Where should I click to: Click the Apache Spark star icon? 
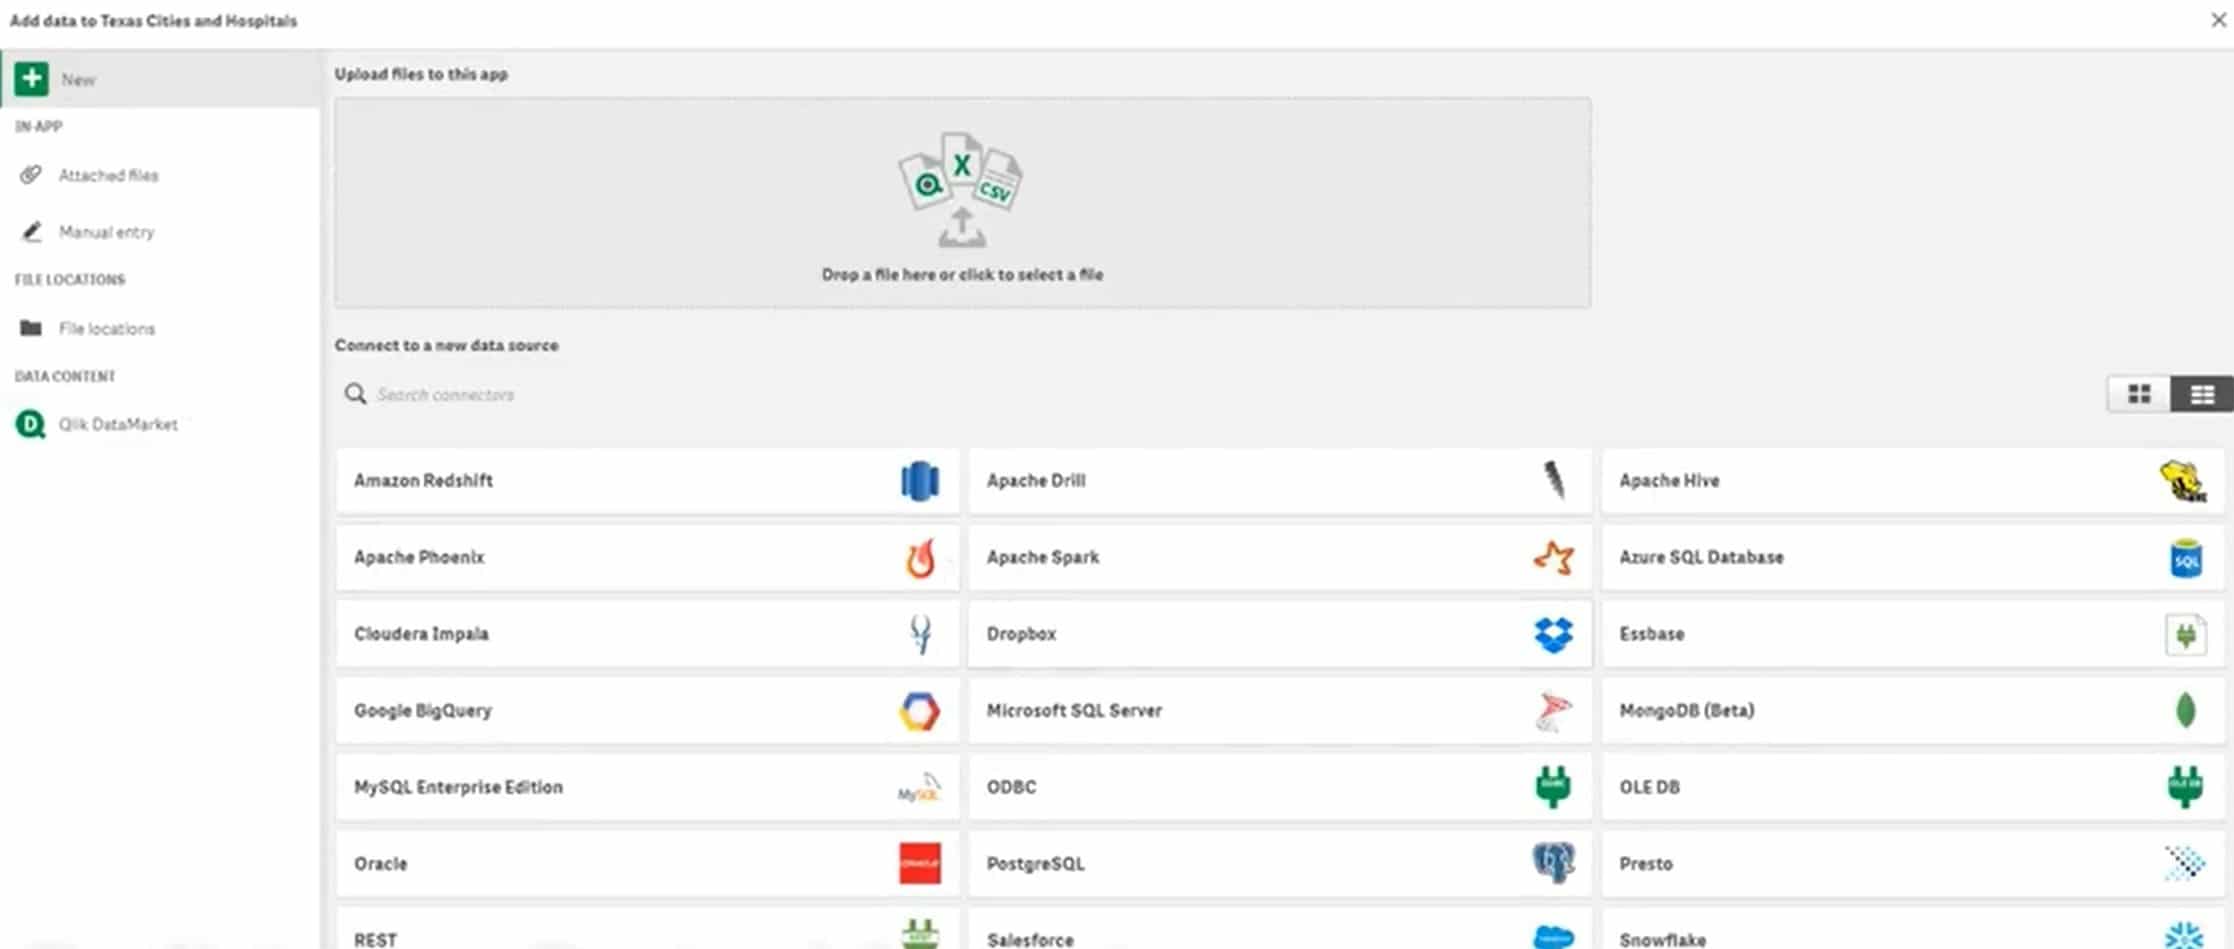1553,557
